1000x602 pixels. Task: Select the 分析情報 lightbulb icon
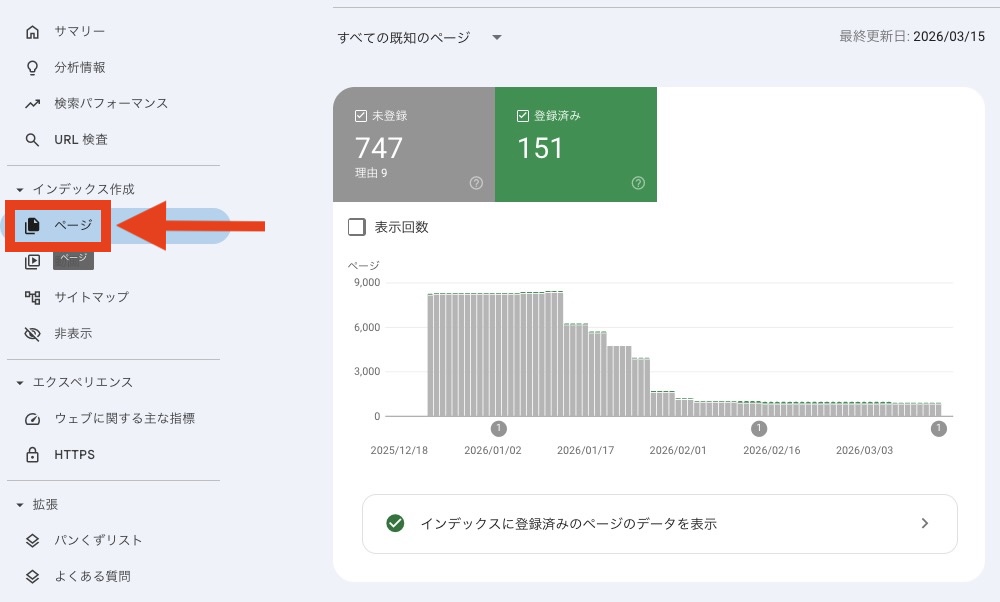[32, 67]
